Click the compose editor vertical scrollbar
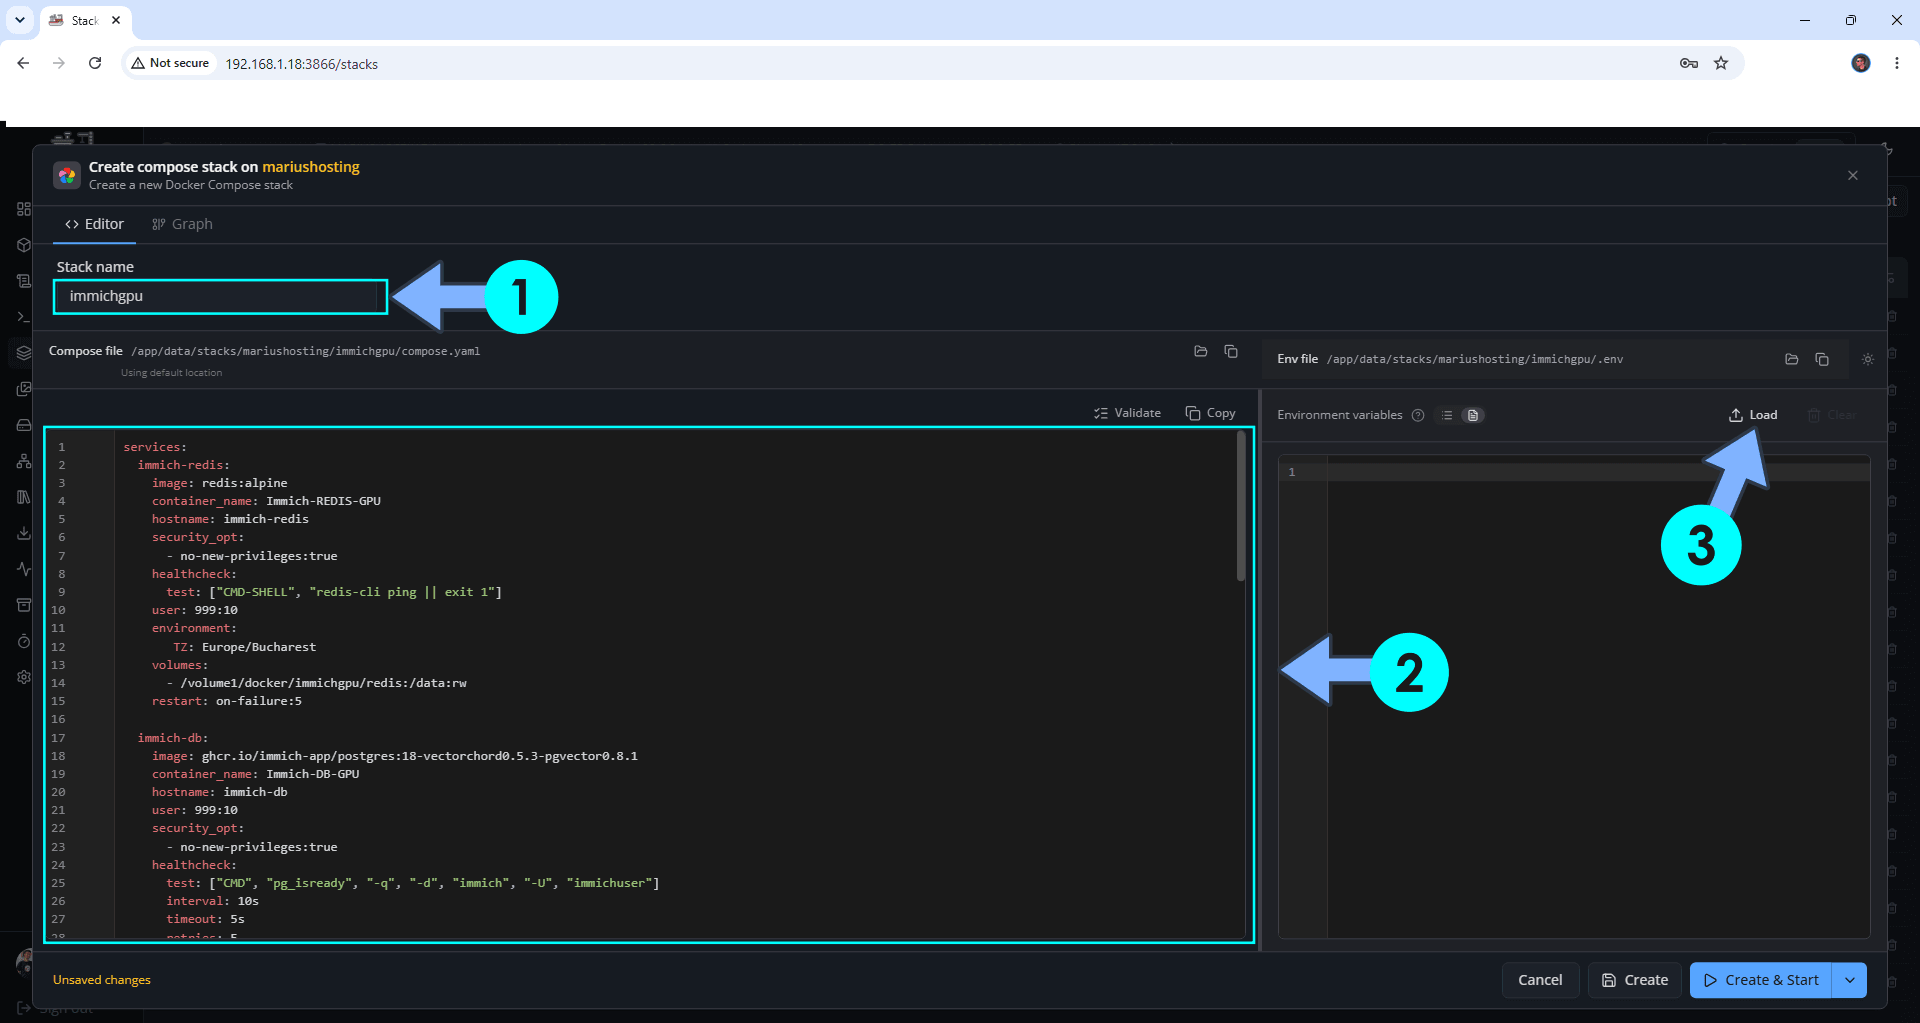1920x1023 pixels. pyautogui.click(x=1241, y=506)
